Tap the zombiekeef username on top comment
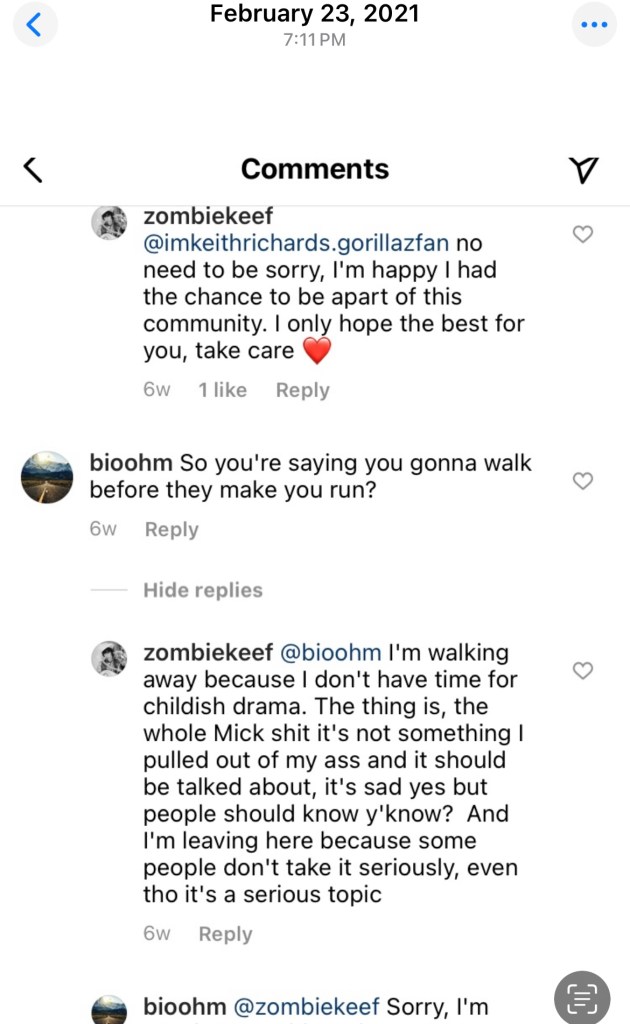This screenshot has width=630, height=1024. point(208,216)
